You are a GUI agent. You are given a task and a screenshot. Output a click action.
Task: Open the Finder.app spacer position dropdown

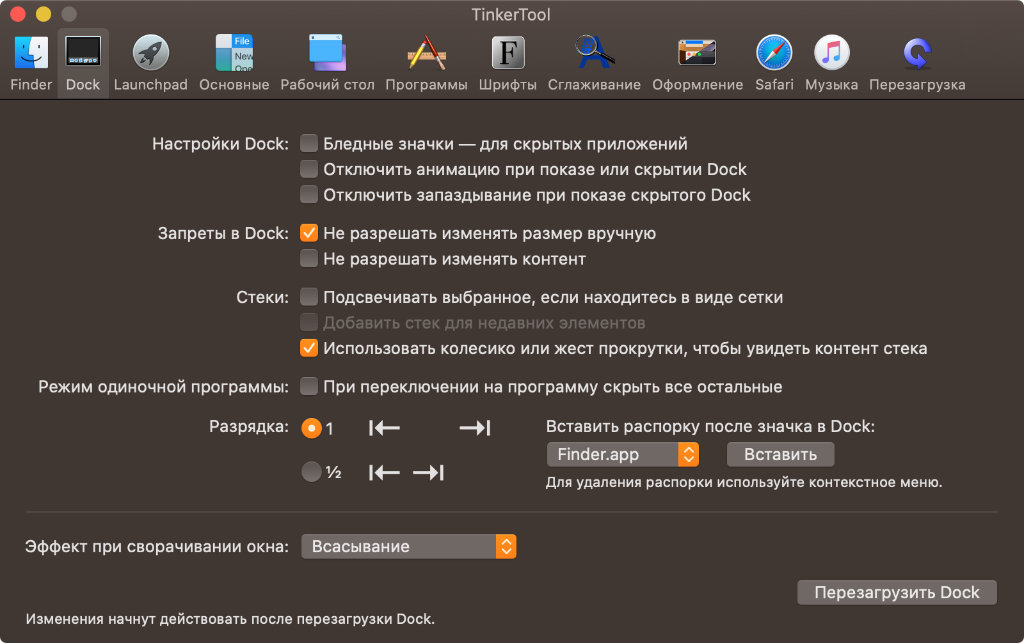(622, 454)
